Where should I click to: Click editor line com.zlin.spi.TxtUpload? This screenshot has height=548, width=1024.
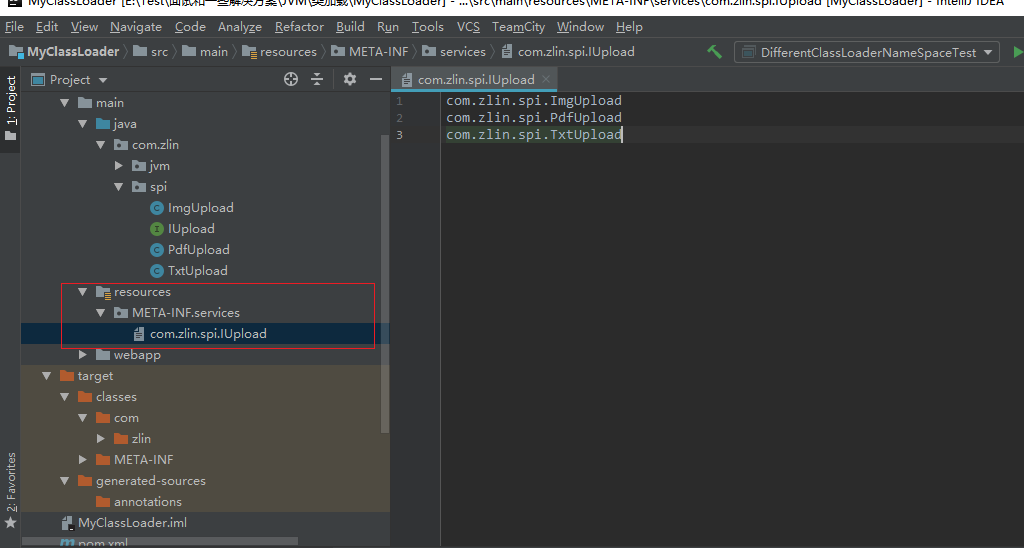pos(534,135)
